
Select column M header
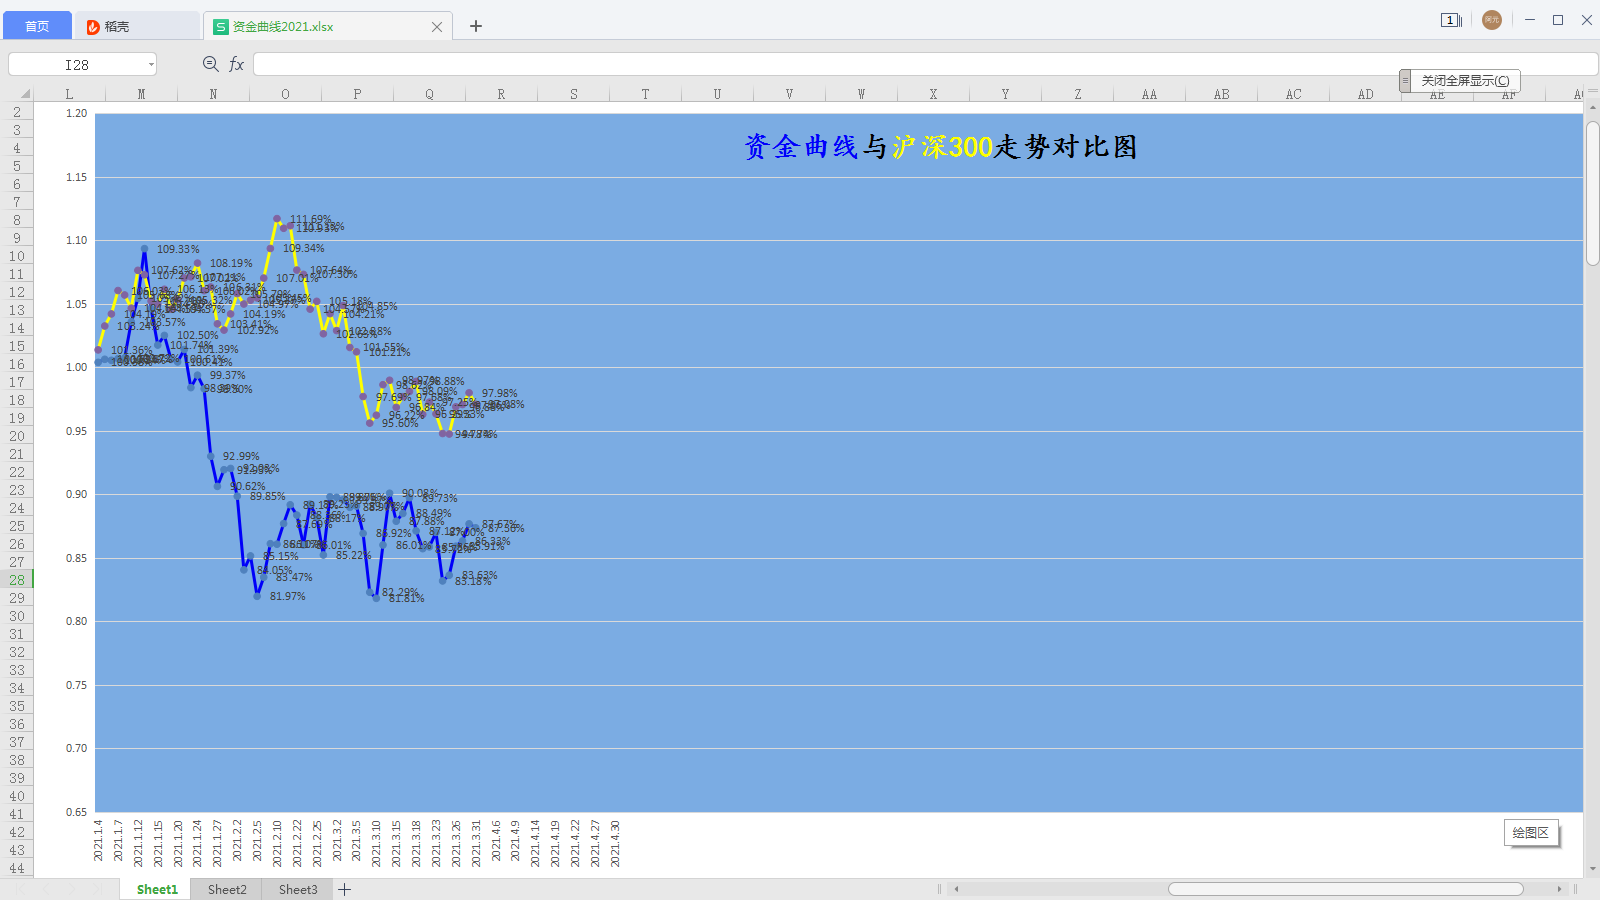(x=141, y=93)
